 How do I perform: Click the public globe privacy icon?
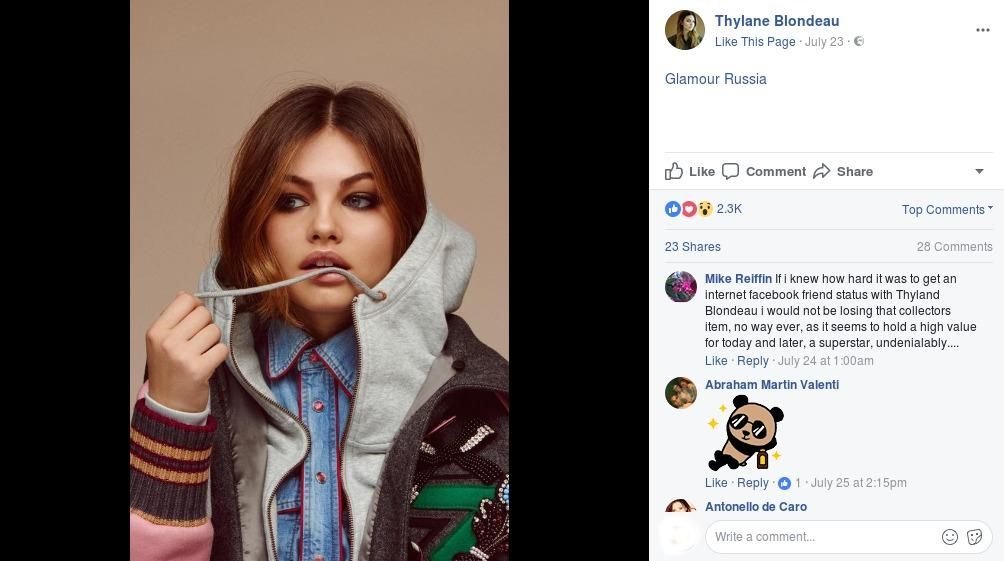pyautogui.click(x=859, y=42)
